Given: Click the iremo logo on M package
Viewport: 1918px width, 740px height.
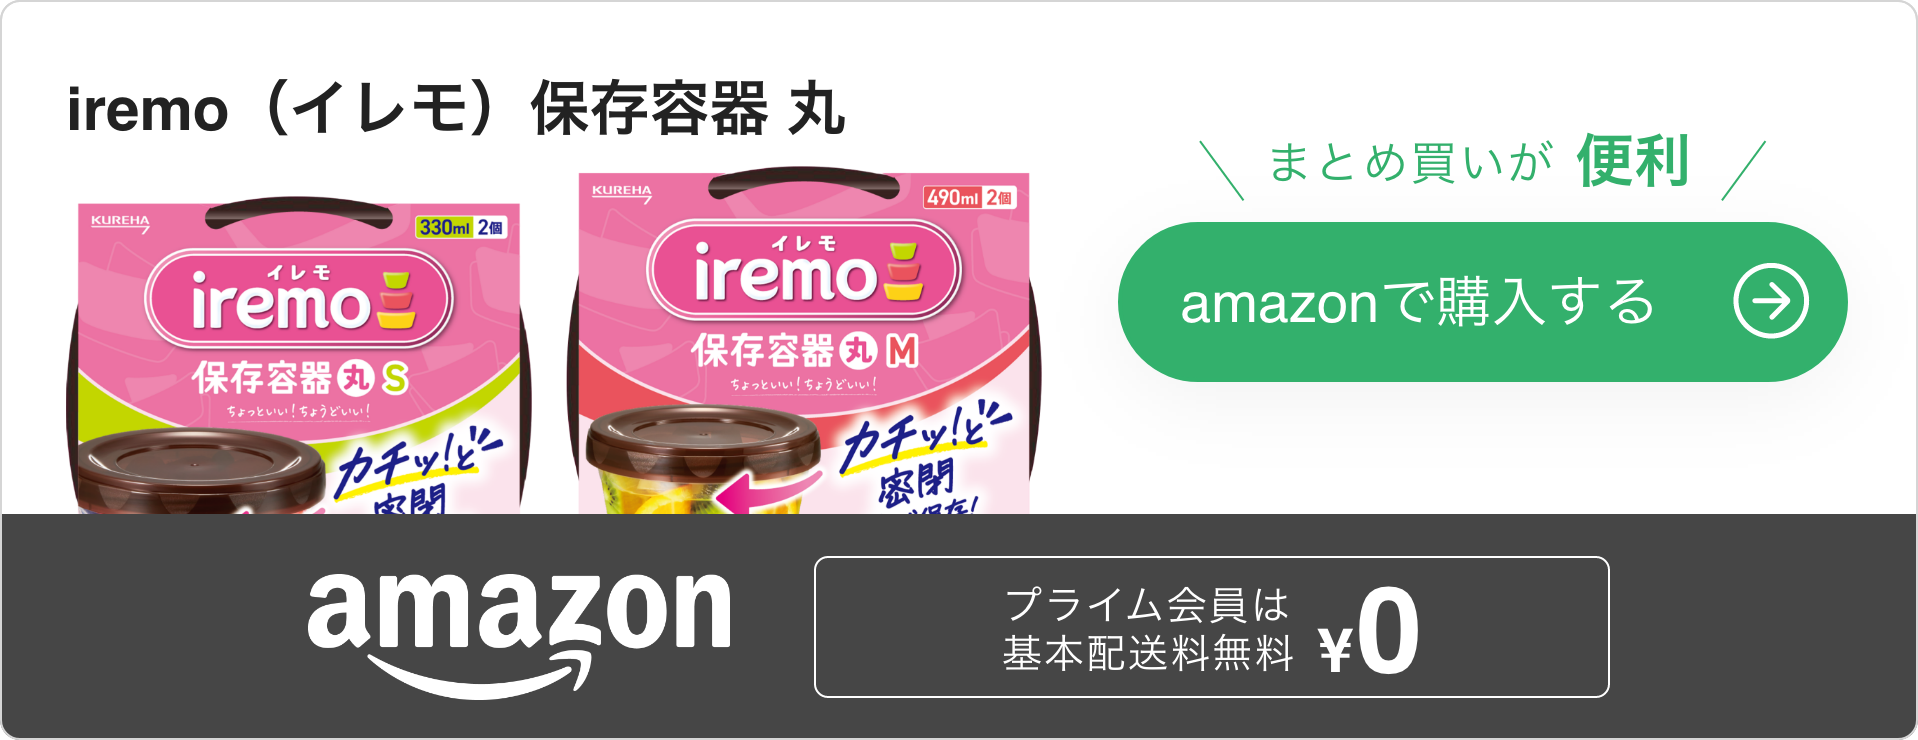Looking at the screenshot, I should pos(804,270).
